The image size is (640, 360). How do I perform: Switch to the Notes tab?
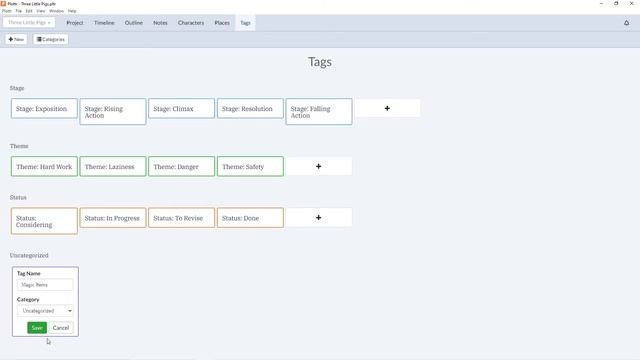pos(160,23)
